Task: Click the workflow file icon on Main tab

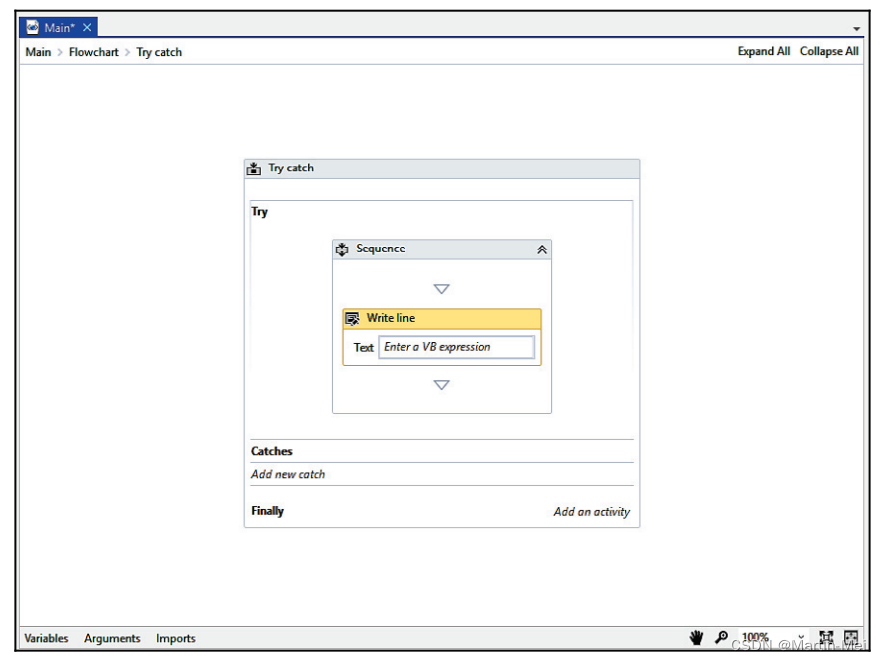Action: [33, 27]
